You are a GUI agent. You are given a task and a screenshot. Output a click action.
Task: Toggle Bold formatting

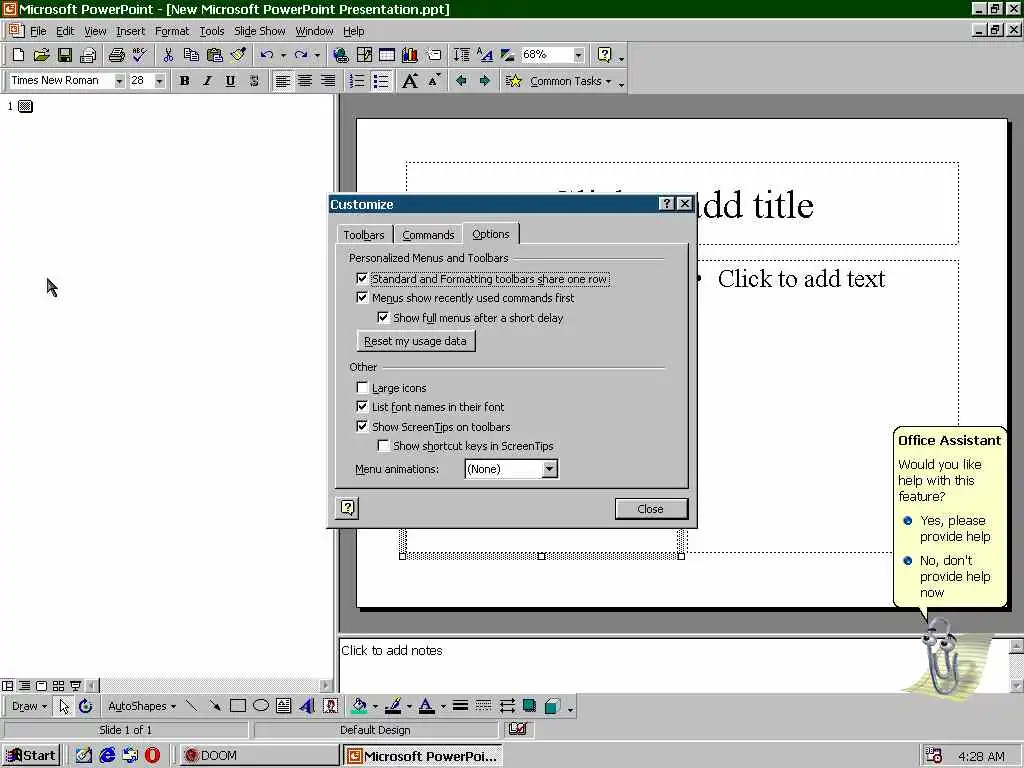point(184,81)
